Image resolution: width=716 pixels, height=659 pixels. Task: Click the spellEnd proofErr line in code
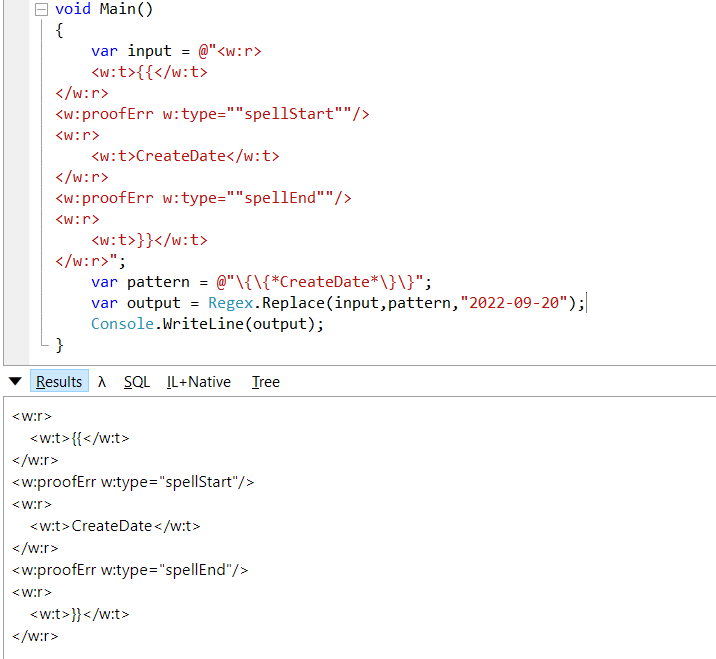203,198
